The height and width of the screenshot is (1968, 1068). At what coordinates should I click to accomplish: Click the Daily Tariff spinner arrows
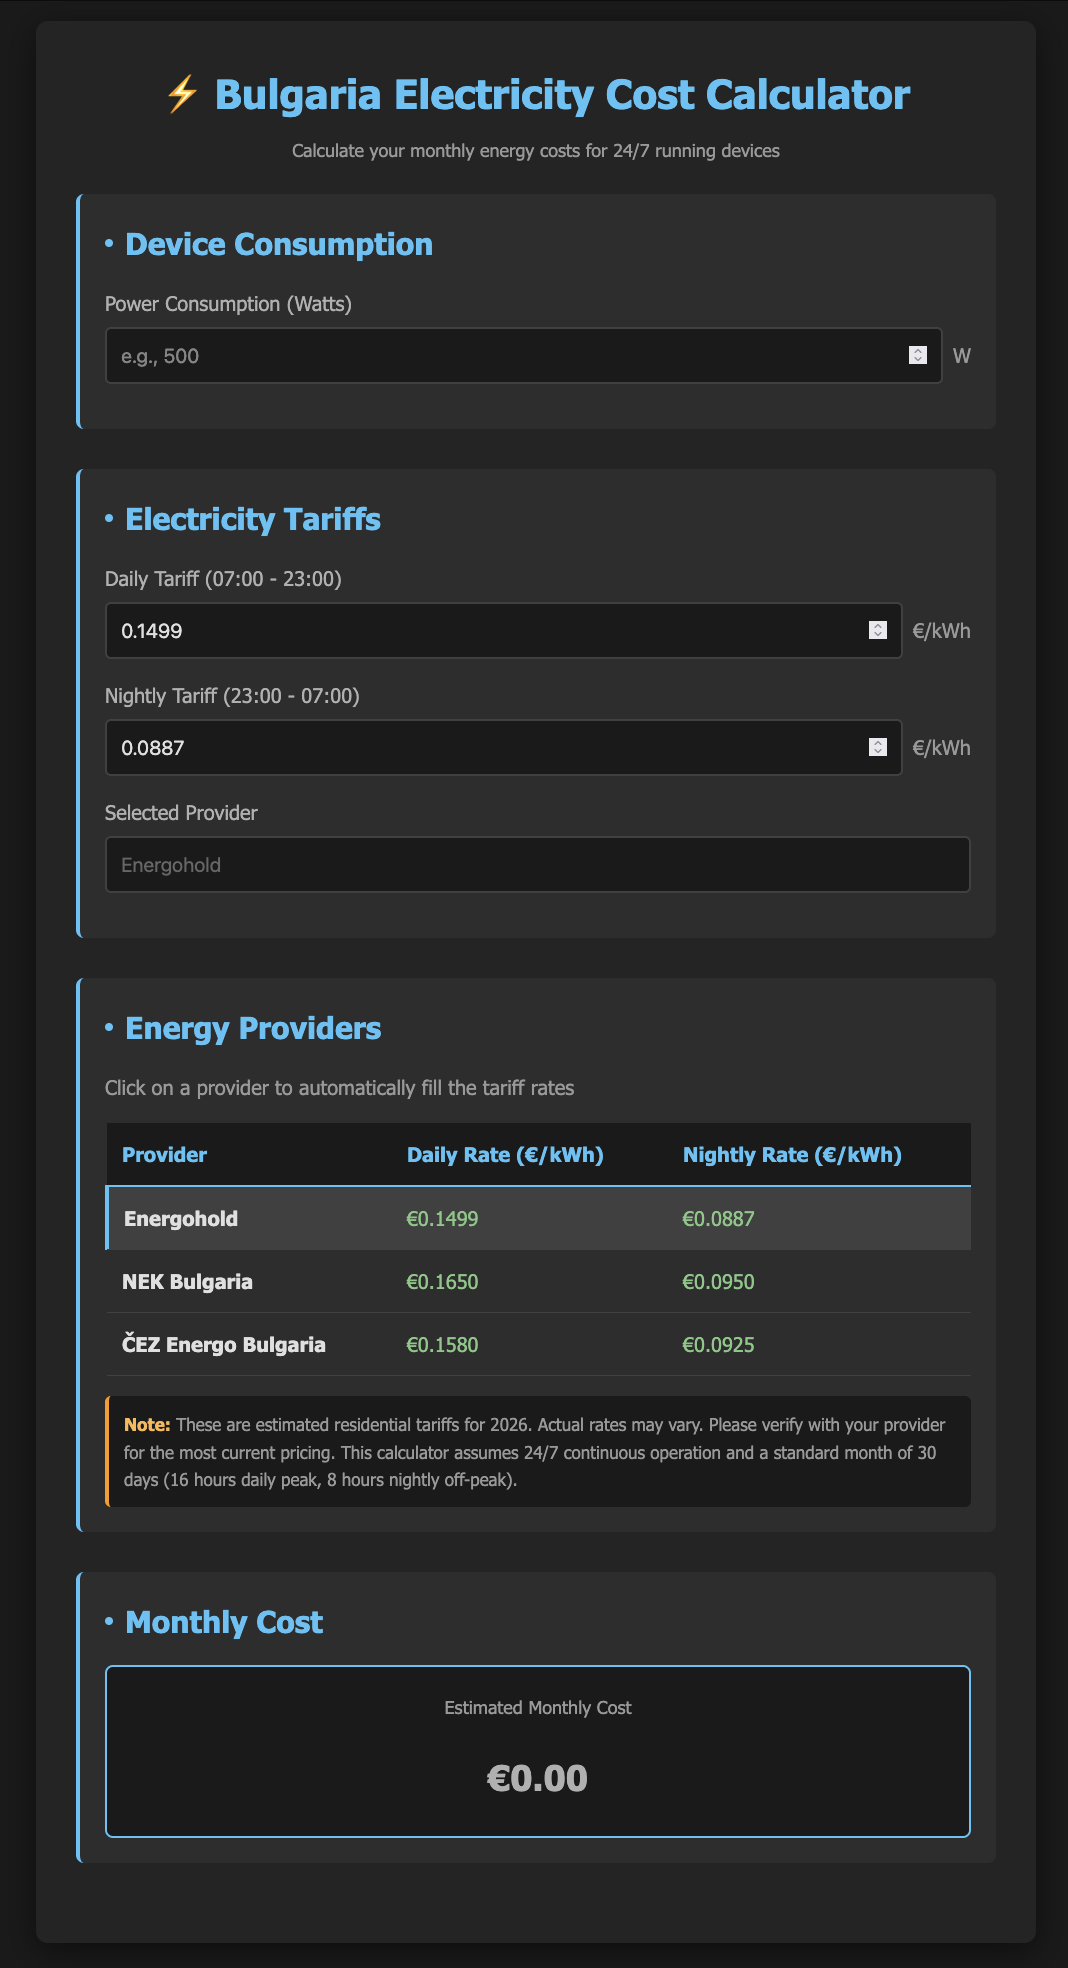click(x=877, y=631)
